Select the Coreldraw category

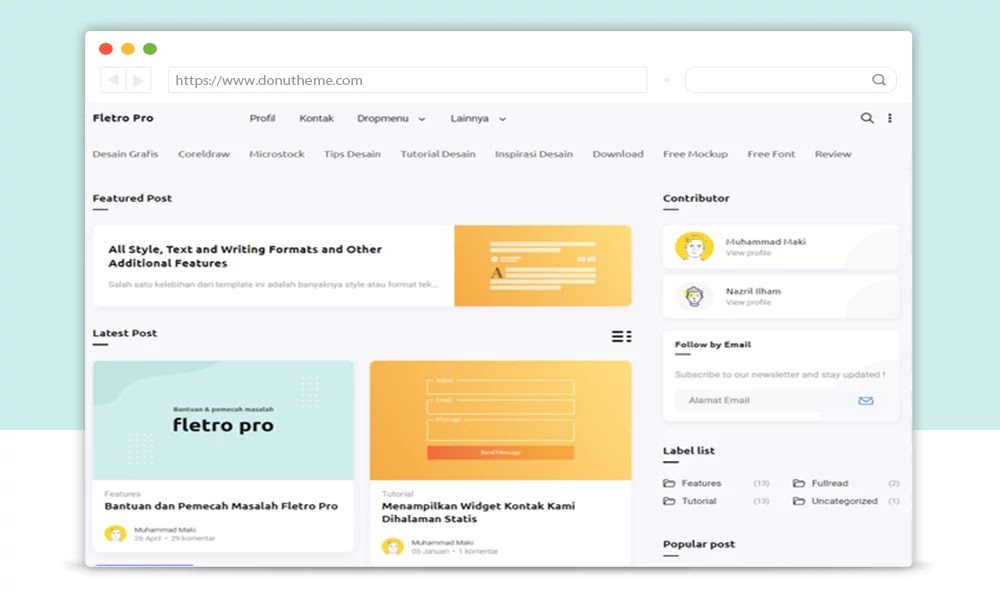pos(204,154)
